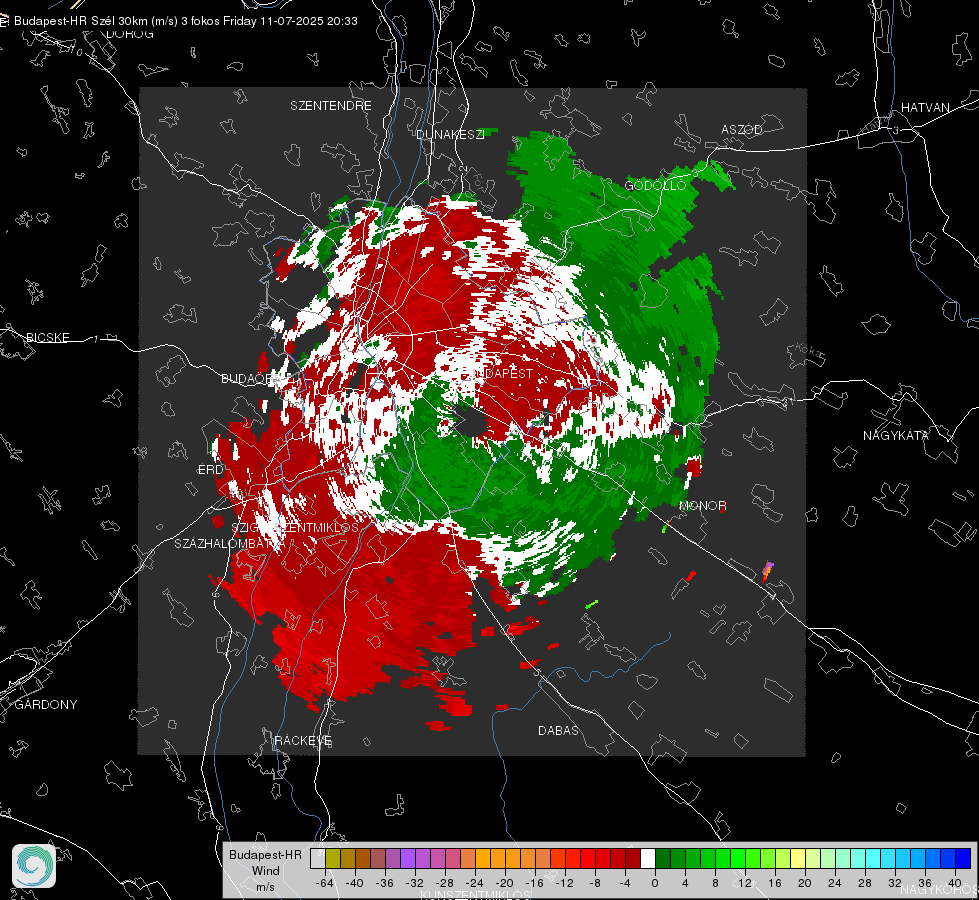Click the 16 value on the legend scale
979x900 pixels.
click(x=775, y=883)
